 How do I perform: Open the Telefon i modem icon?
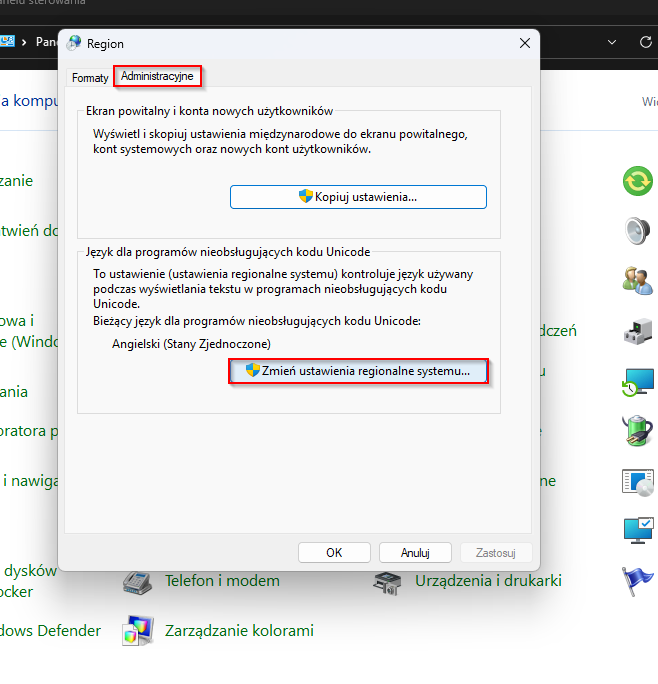pyautogui.click(x=137, y=581)
